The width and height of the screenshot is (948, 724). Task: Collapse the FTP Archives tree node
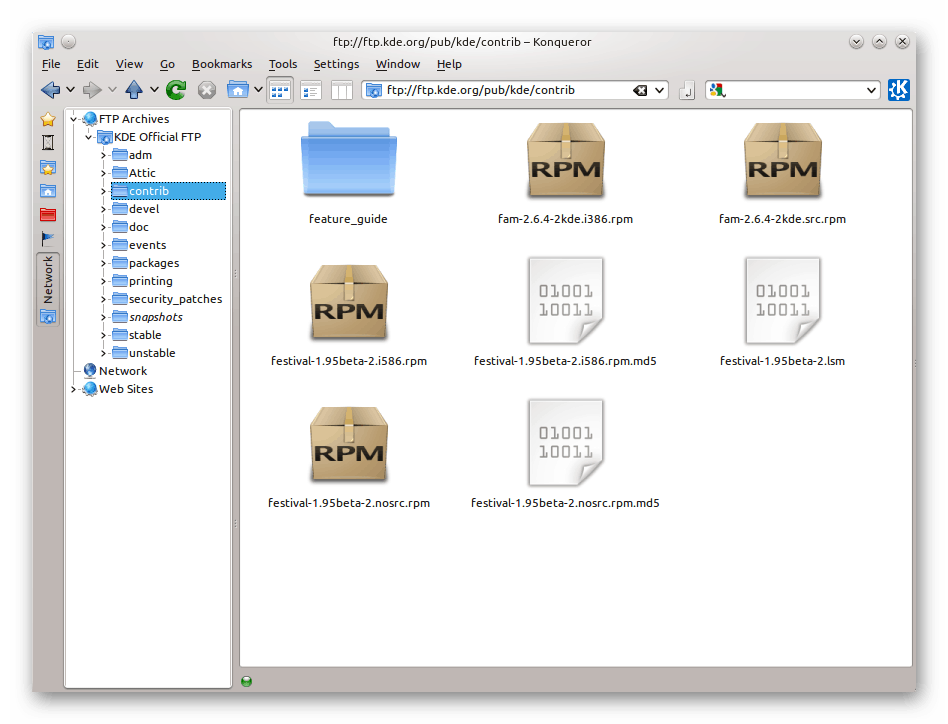click(74, 119)
